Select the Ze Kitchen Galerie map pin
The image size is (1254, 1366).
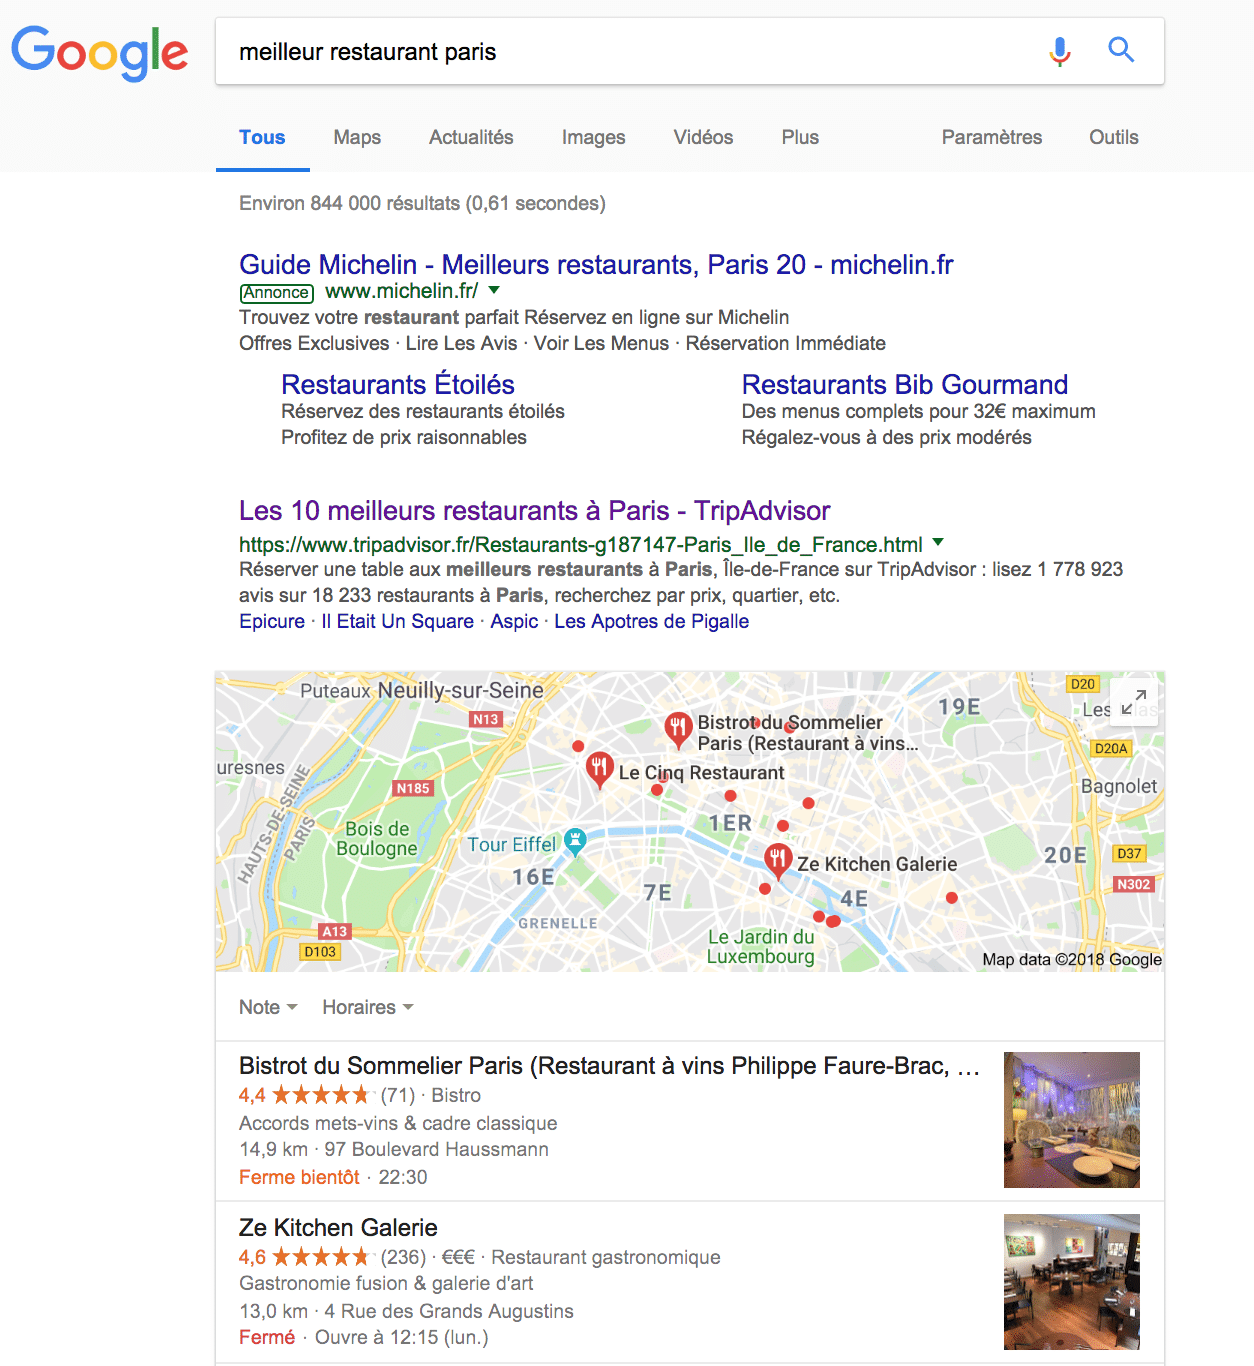pos(778,860)
